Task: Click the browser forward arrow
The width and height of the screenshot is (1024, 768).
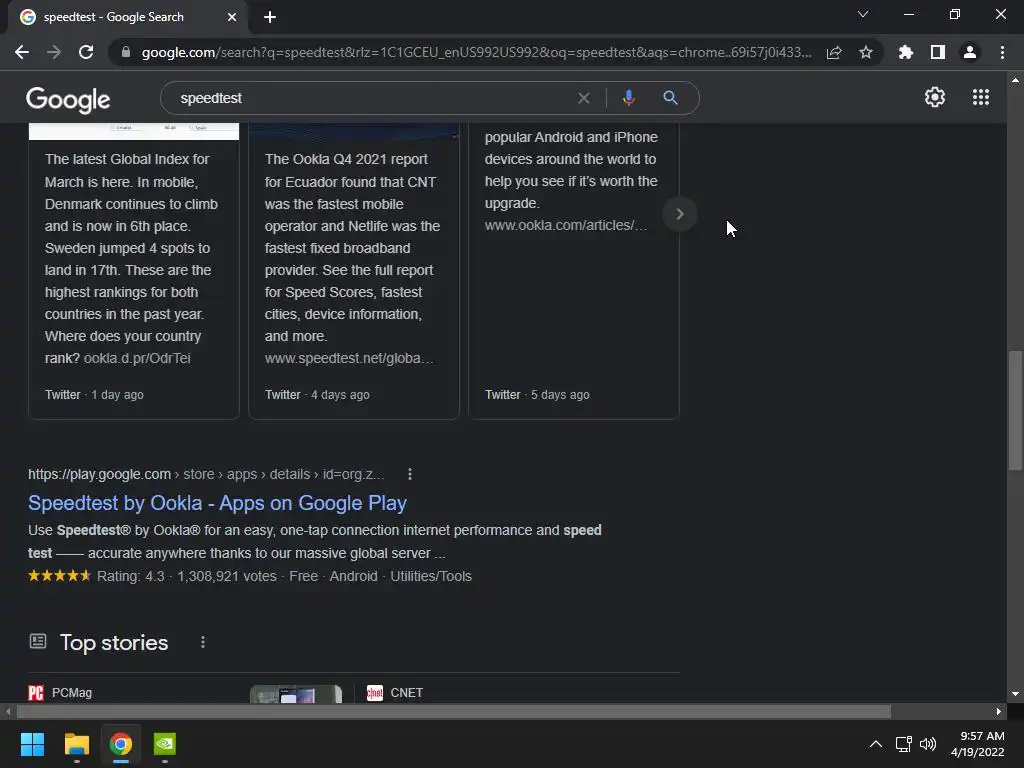Action: (54, 52)
